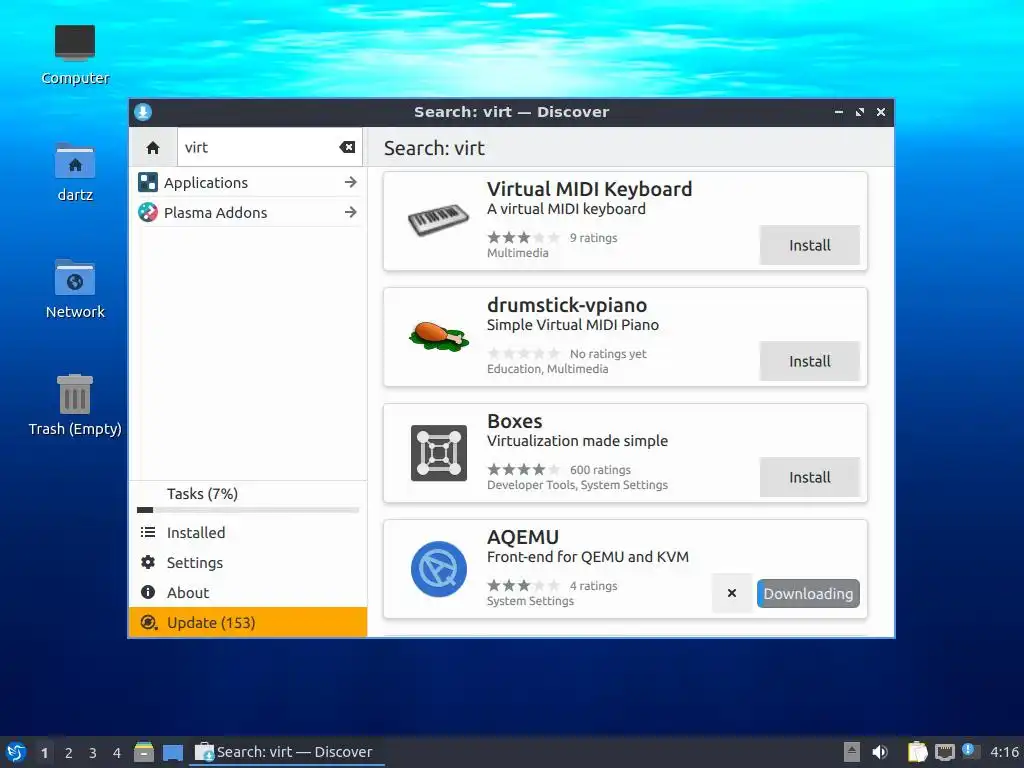This screenshot has height=768, width=1024.
Task: Open the AQEMU app icon
Action: point(439,569)
